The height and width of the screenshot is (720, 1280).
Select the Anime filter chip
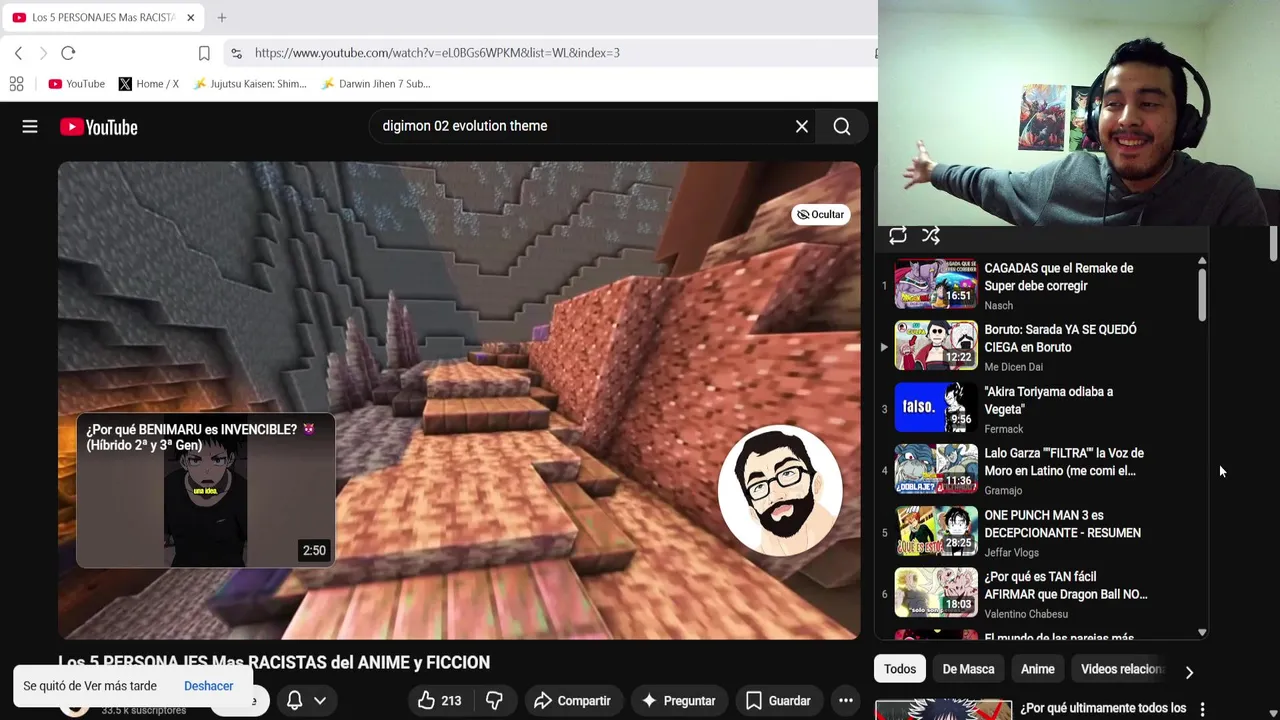click(1038, 669)
